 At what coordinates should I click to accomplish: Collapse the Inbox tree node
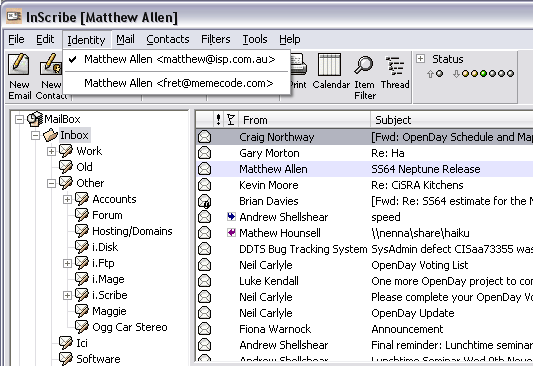35,135
